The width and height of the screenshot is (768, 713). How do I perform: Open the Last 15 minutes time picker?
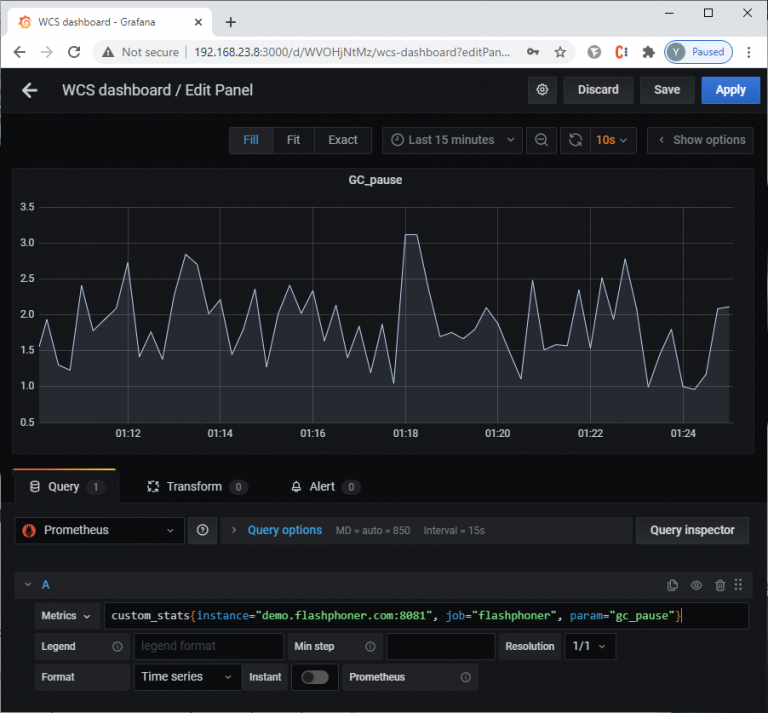(452, 140)
